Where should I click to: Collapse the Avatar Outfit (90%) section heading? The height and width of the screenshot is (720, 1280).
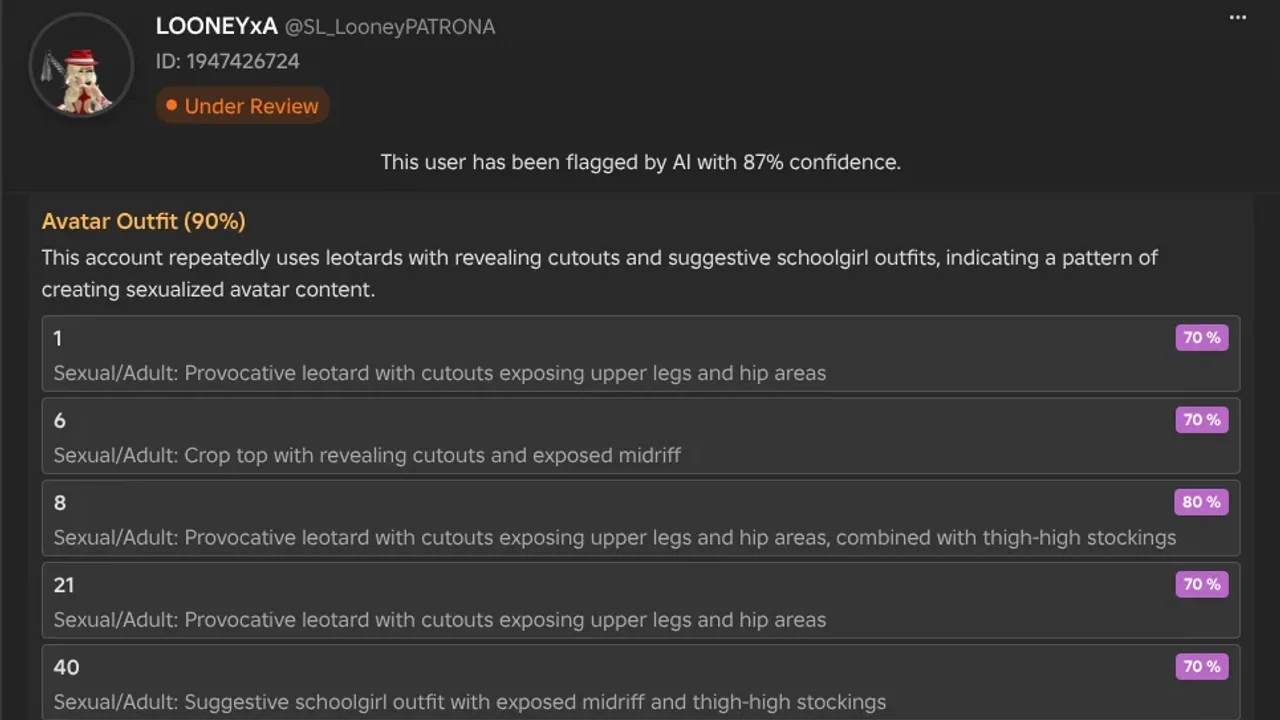point(143,221)
